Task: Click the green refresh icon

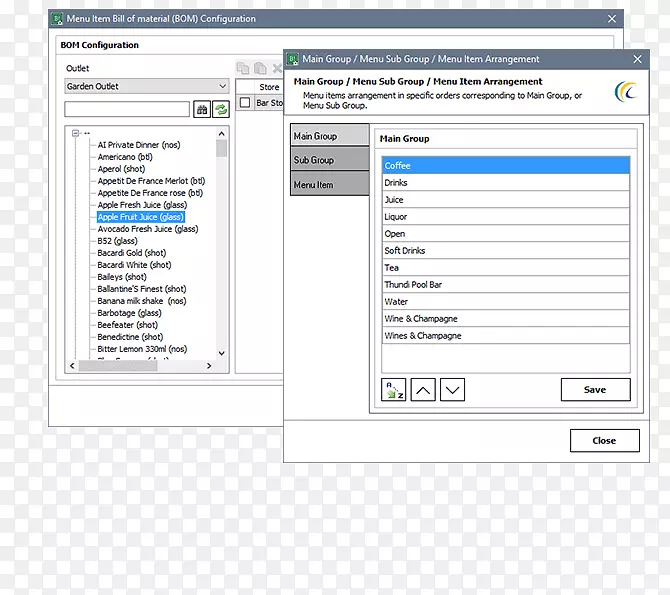Action: coord(220,109)
